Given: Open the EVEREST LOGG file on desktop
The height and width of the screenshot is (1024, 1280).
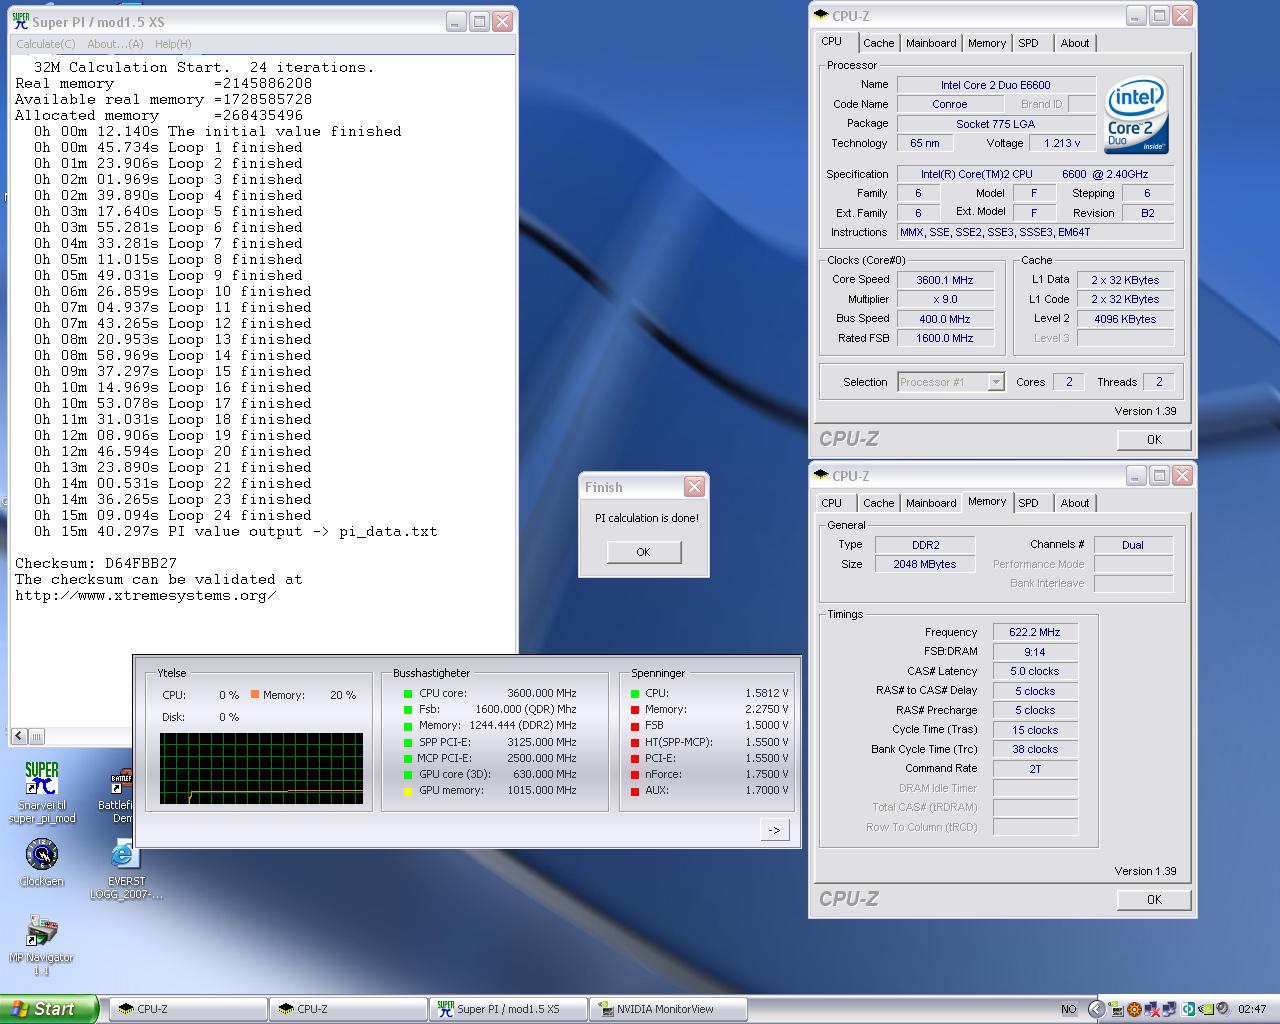Looking at the screenshot, I should click(125, 870).
